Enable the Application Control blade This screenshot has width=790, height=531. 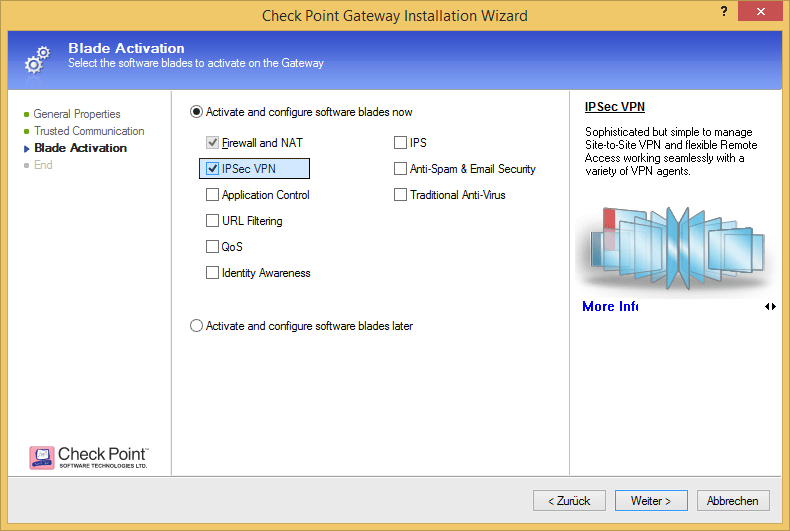tap(213, 195)
